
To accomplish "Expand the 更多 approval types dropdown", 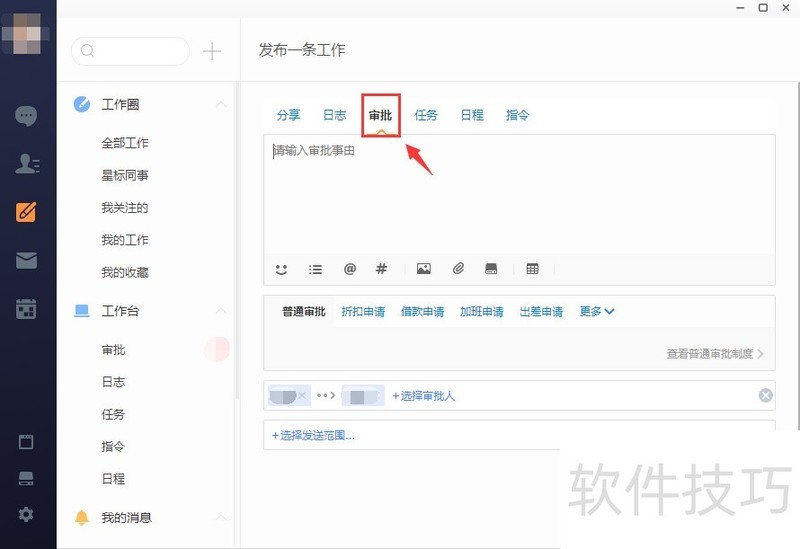I will click(597, 311).
